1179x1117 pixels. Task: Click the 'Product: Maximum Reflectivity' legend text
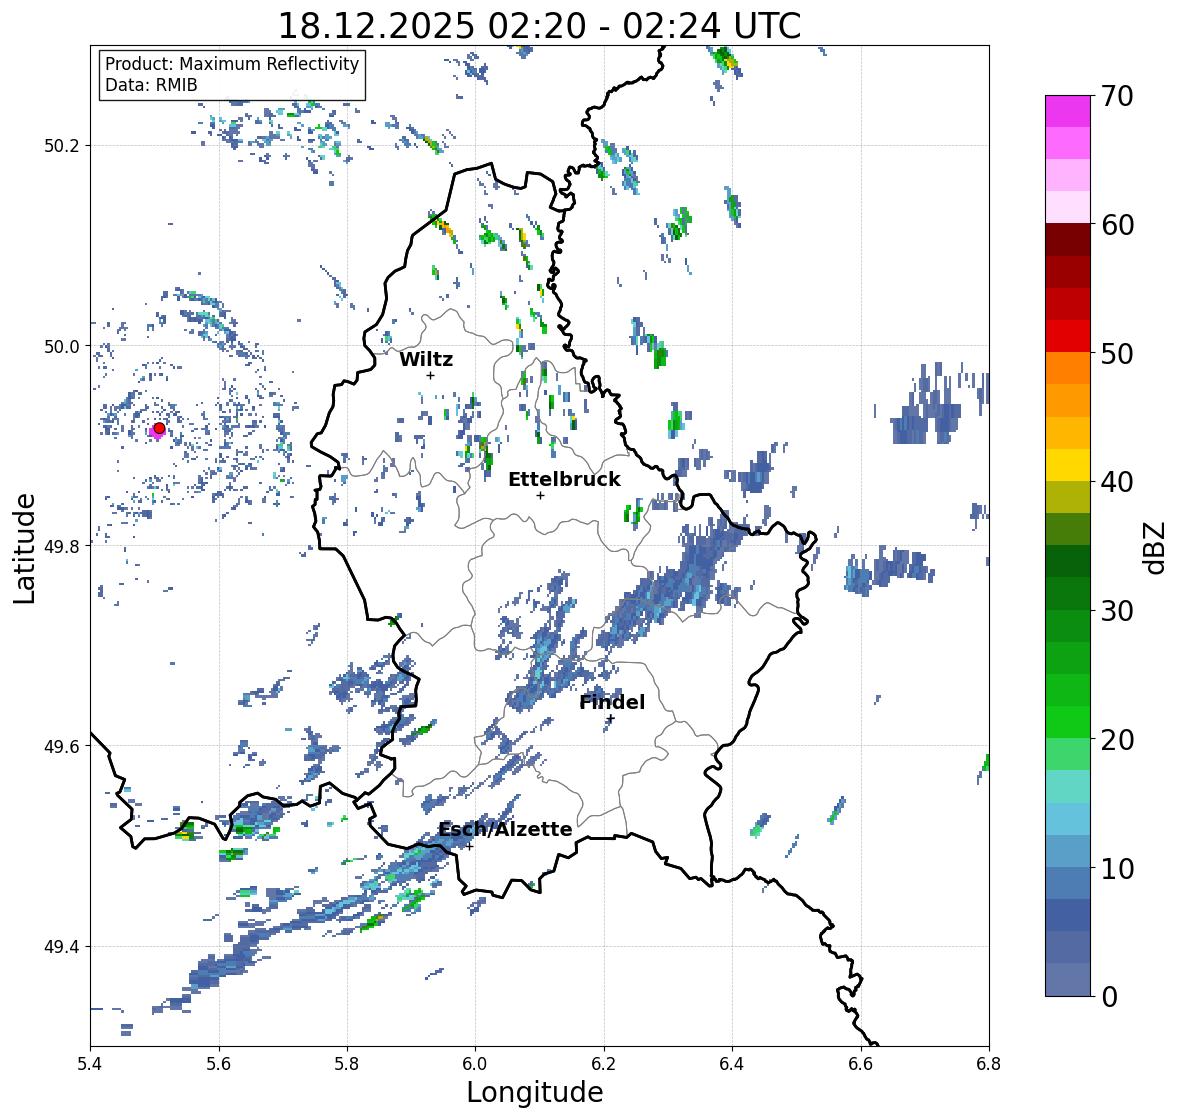tap(232, 64)
